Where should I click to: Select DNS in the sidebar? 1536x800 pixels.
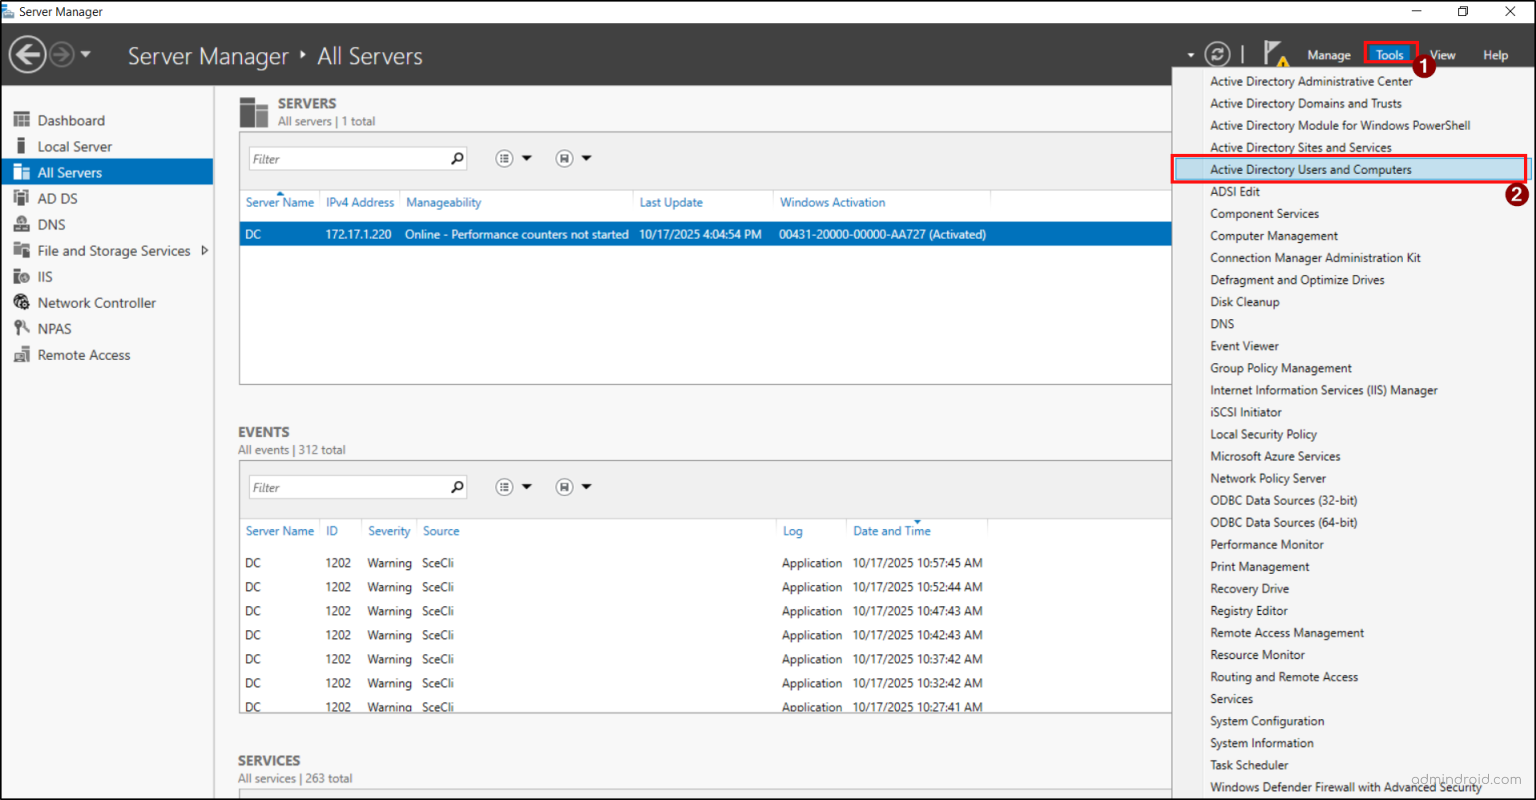[59, 223]
